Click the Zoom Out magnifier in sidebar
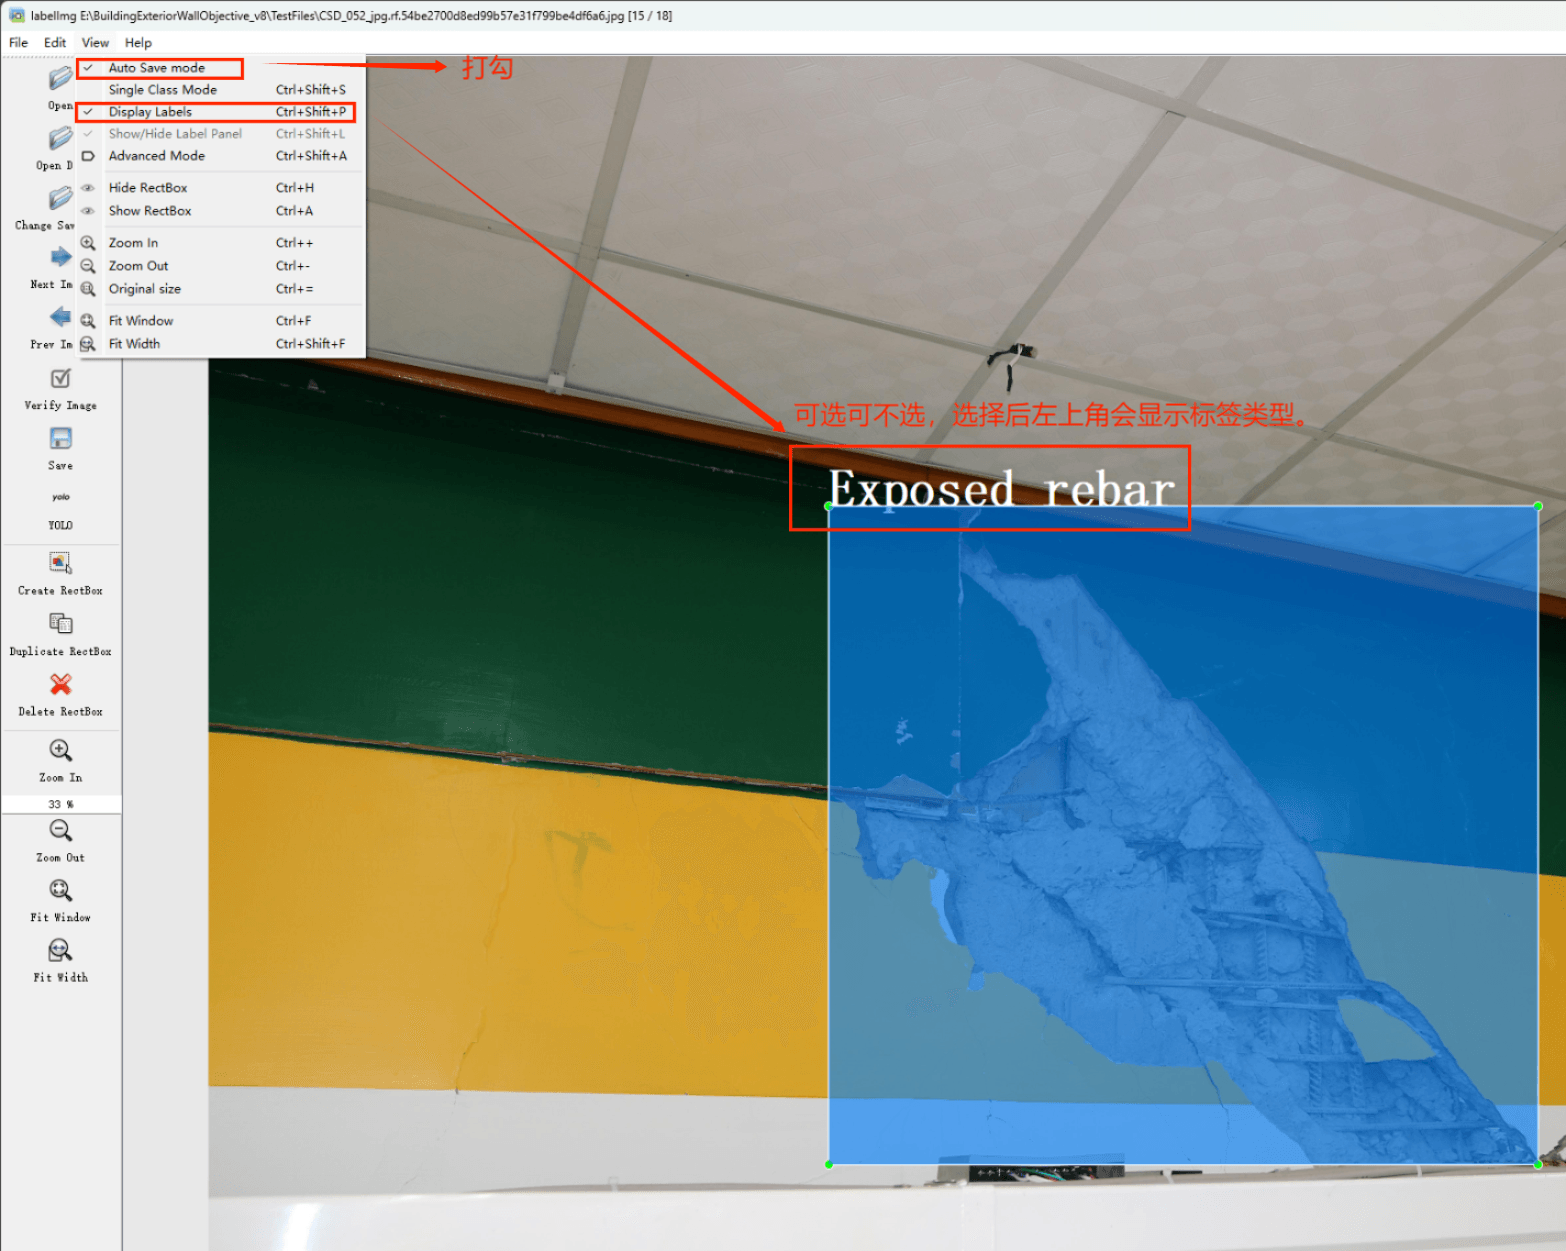The height and width of the screenshot is (1251, 1566). [x=60, y=831]
